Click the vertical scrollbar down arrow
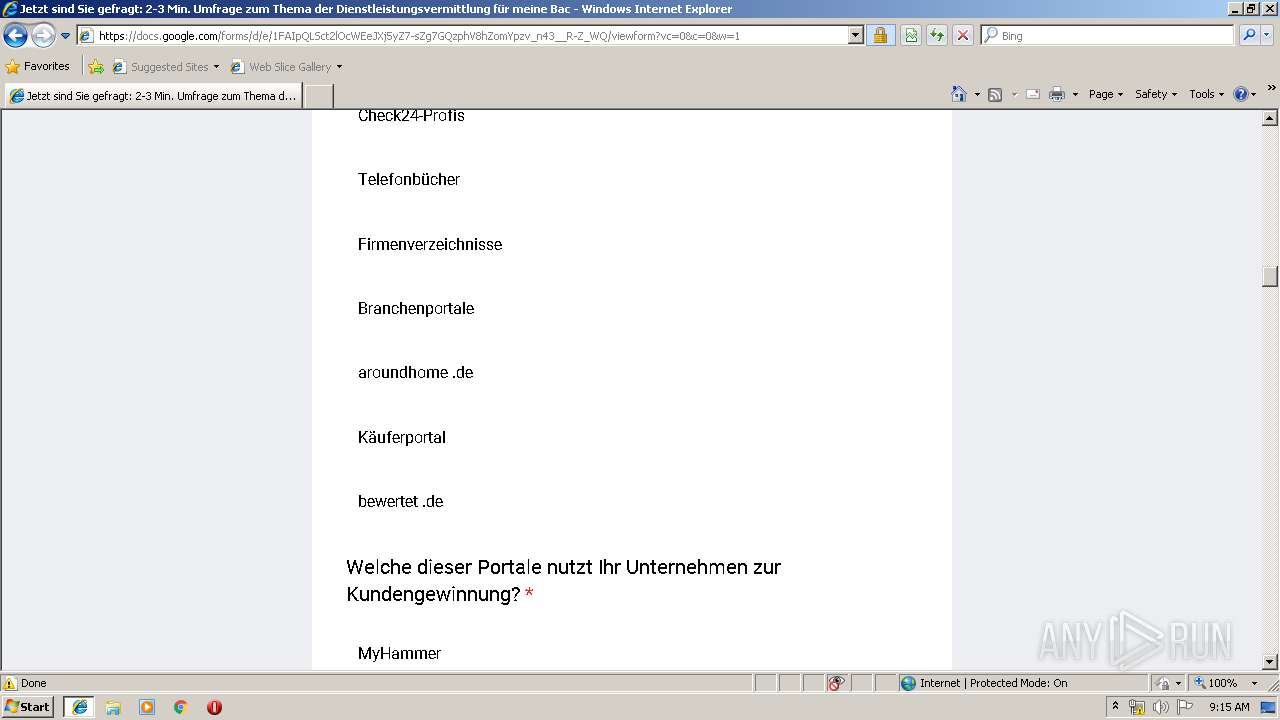Screen dimensions: 1280x720 1270,661
